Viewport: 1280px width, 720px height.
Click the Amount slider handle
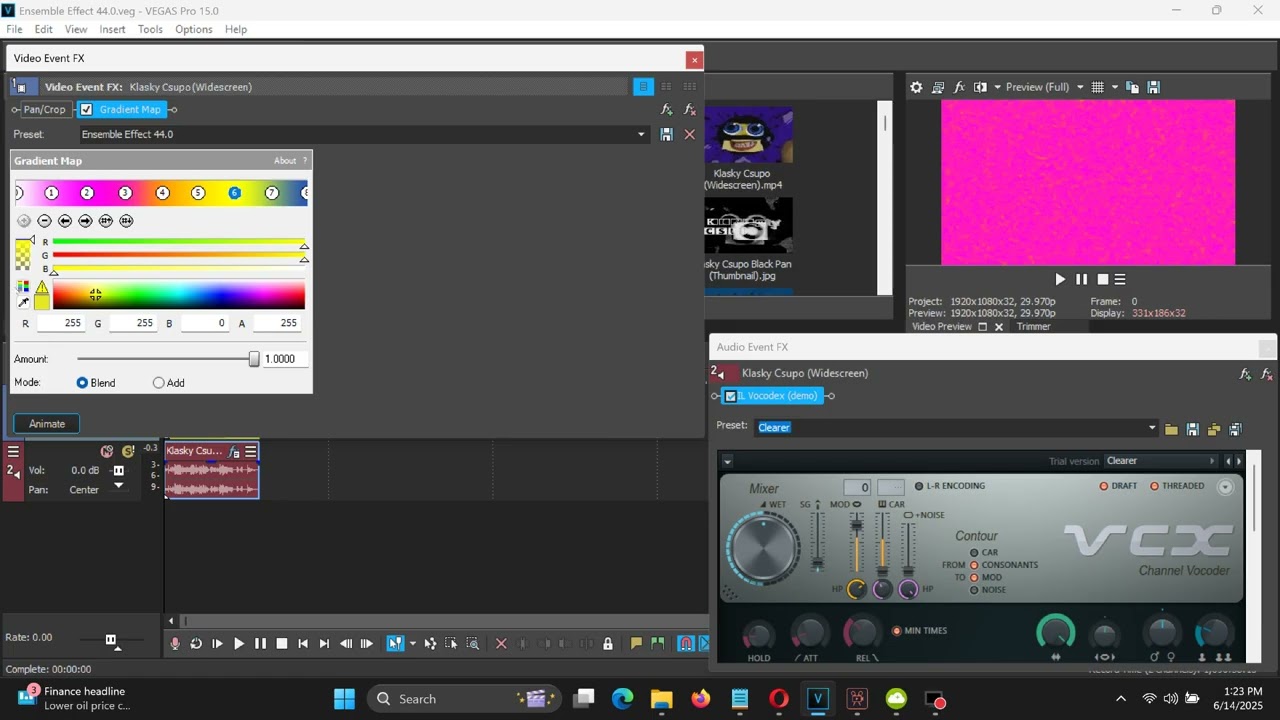254,359
